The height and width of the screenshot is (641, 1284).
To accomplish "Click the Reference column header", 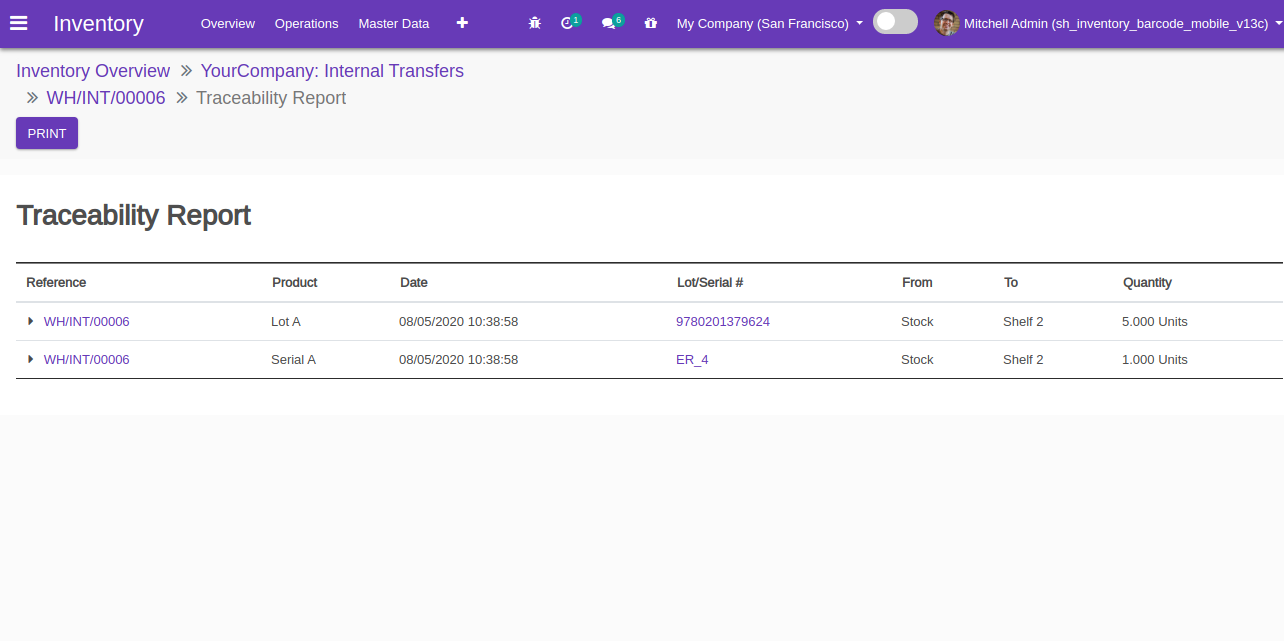I will (x=56, y=283).
